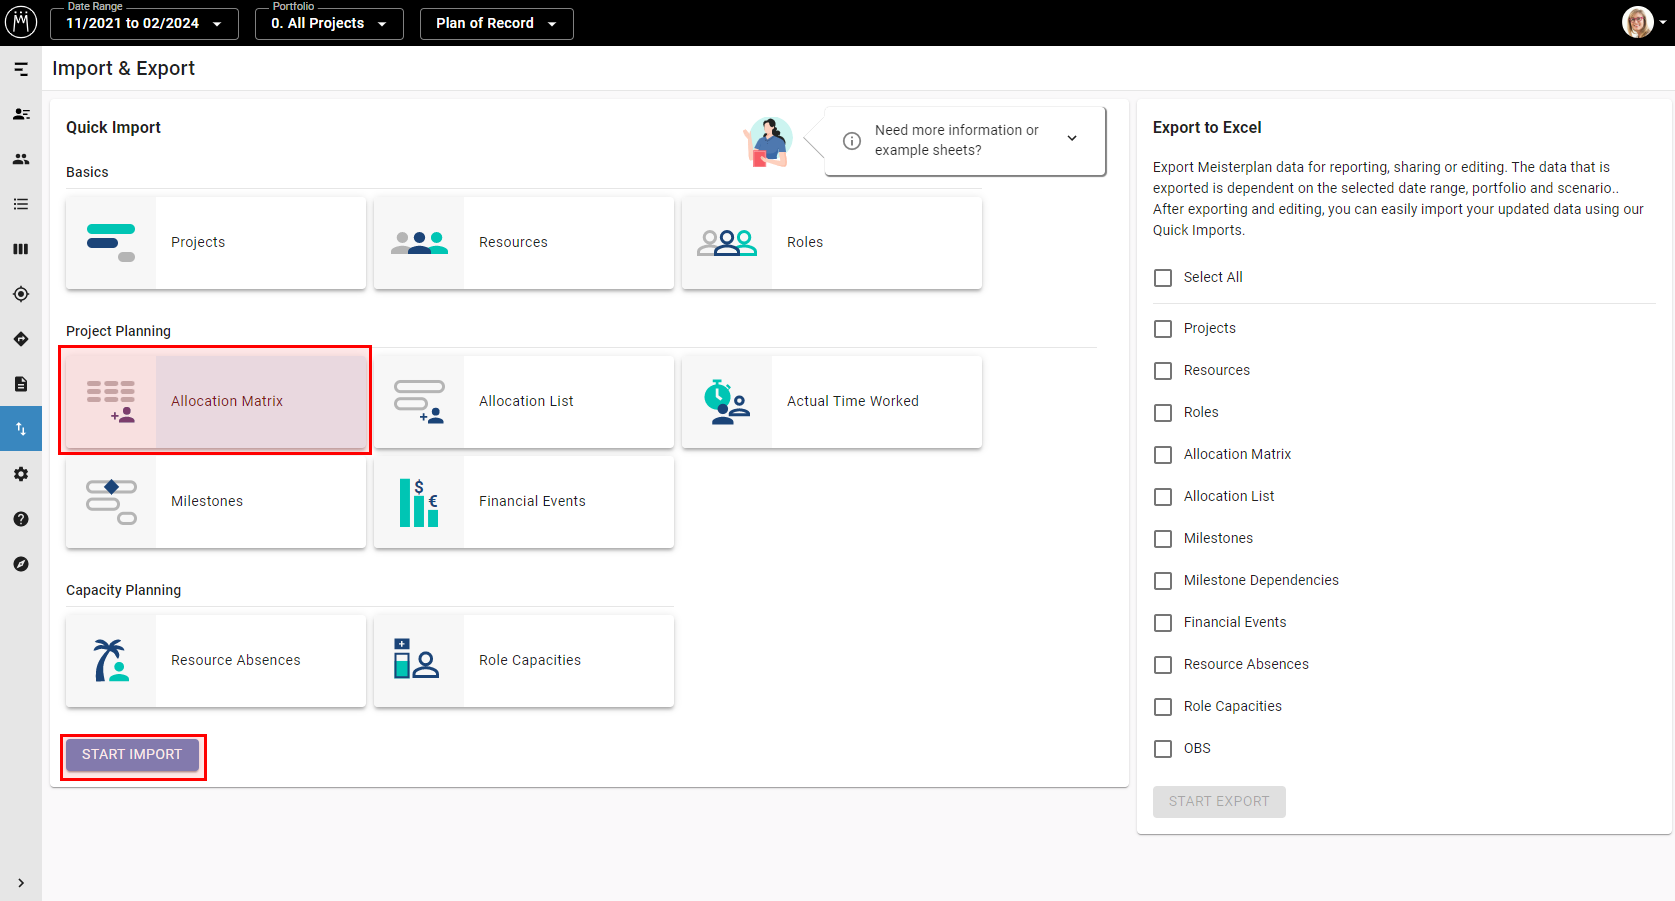The height and width of the screenshot is (901, 1675).
Task: Select the Resources import label
Action: (x=513, y=242)
